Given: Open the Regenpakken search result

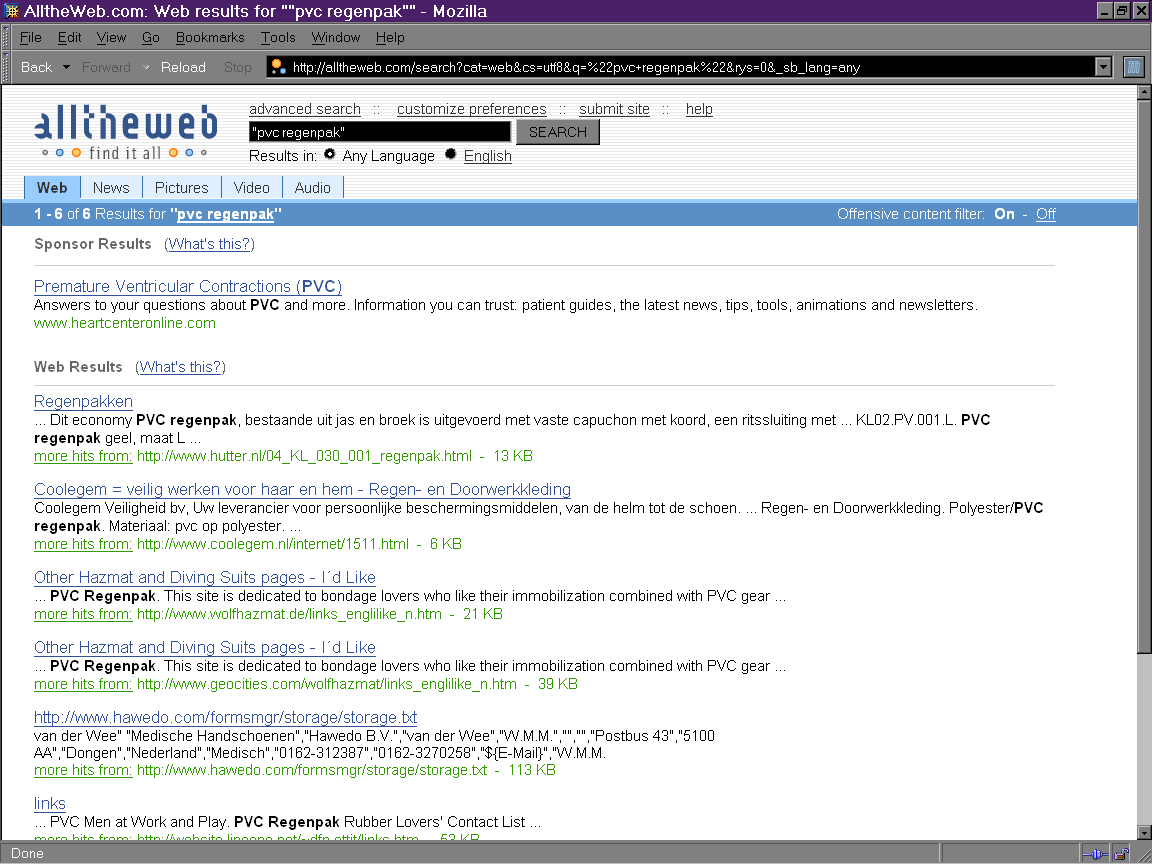Looking at the screenshot, I should 84,401.
